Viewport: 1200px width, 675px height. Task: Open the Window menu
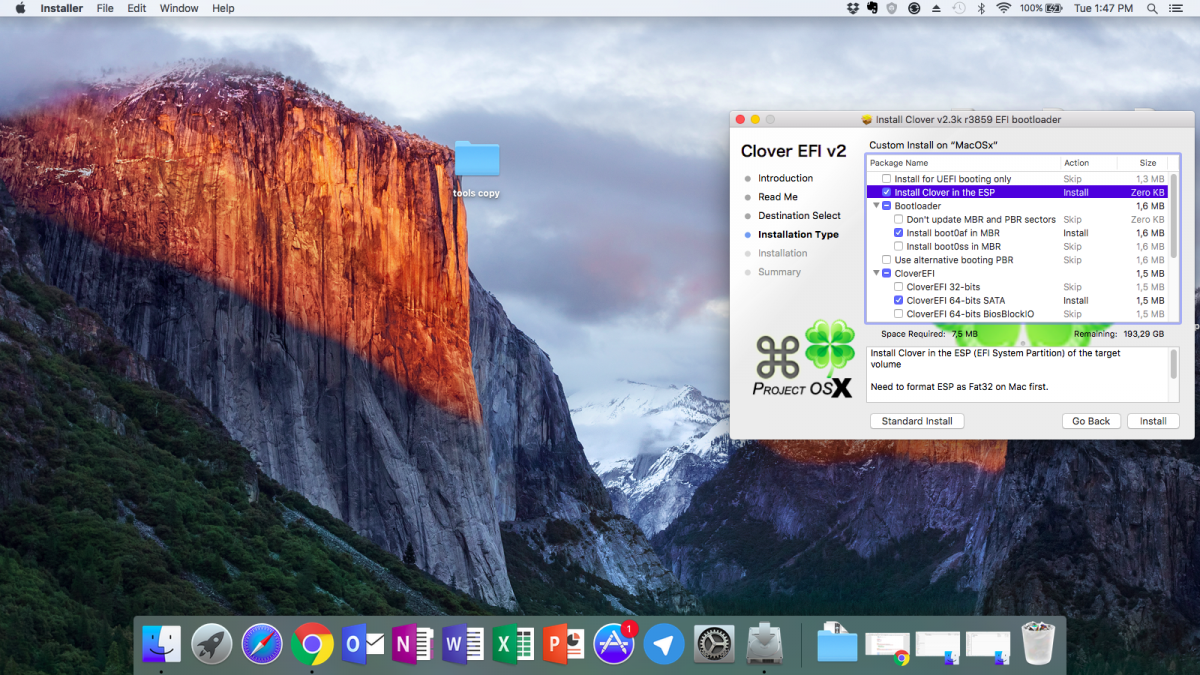click(x=179, y=8)
